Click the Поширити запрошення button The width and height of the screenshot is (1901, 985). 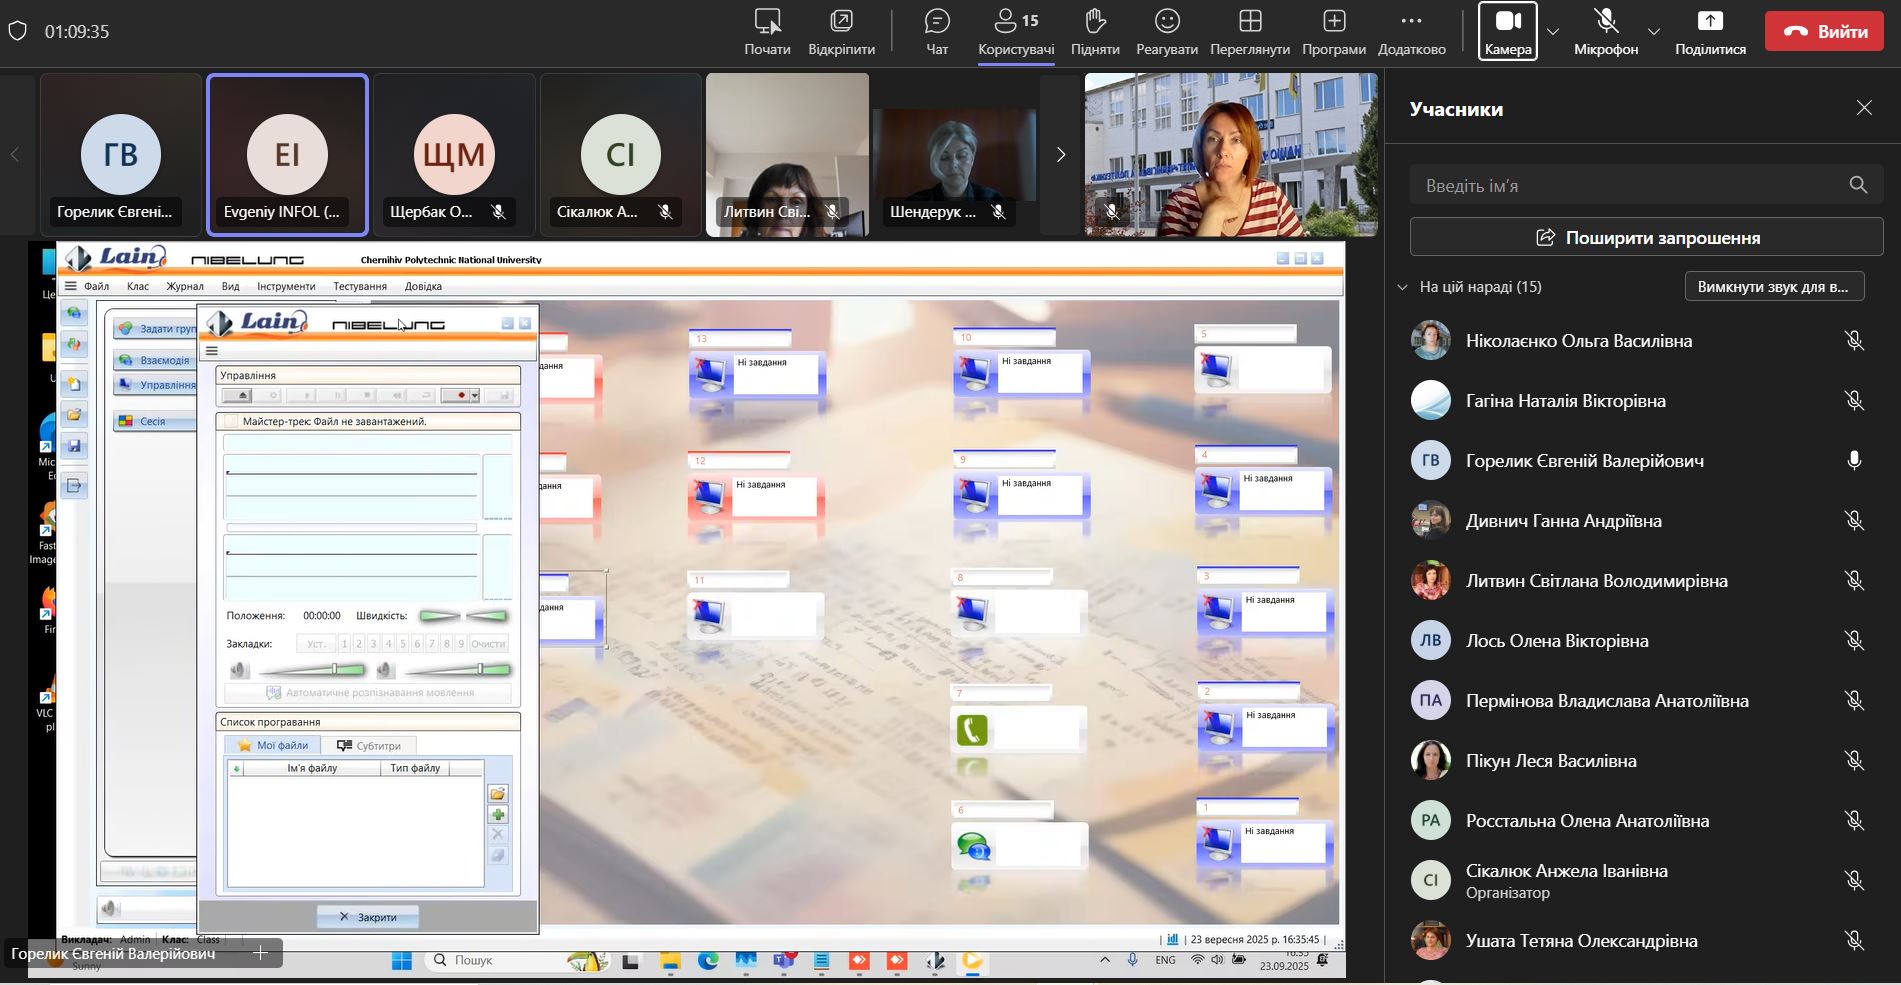(x=1646, y=238)
